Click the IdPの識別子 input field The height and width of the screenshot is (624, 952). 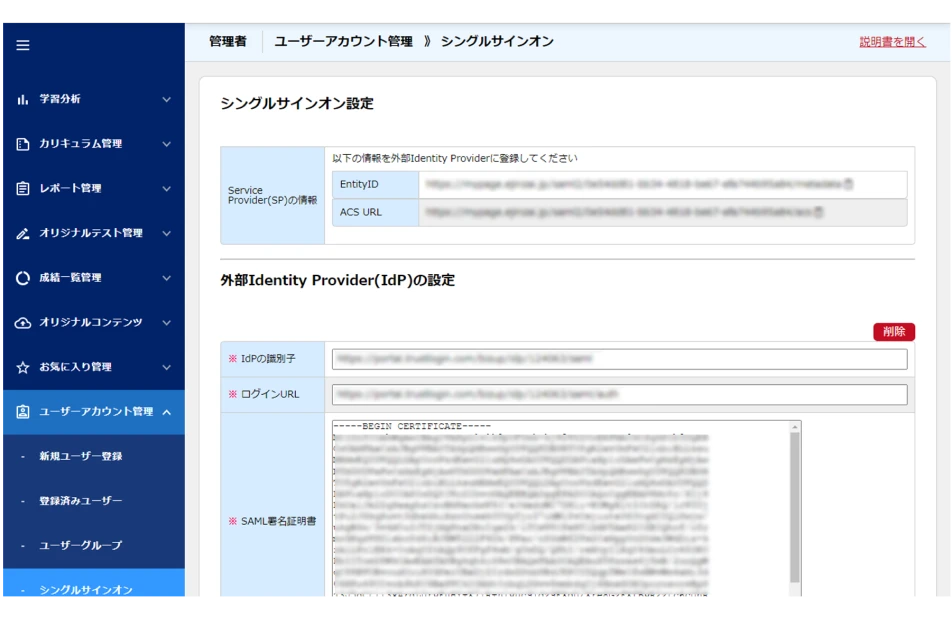tap(619, 359)
